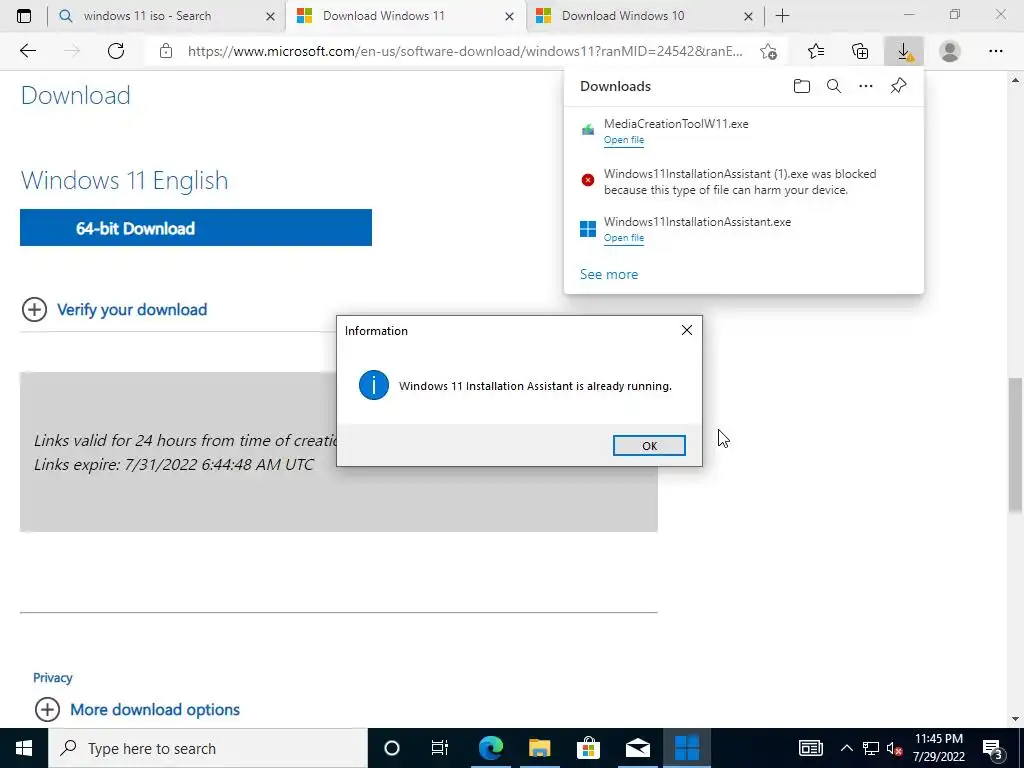Close the windows 11 iso Search tab
The image size is (1024, 768).
coord(270,16)
